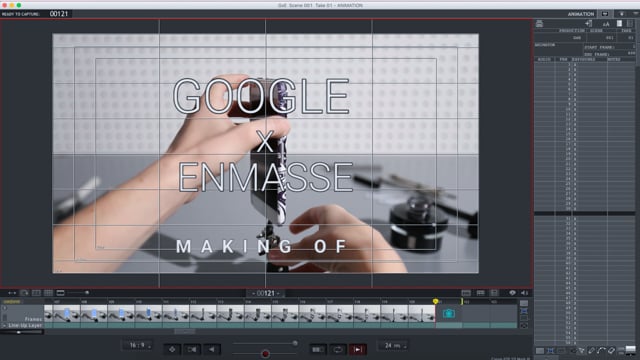Open the Cinematography workspace icon in the top bar
Image resolution: width=640 pixels, height=360 pixels.
click(621, 13)
